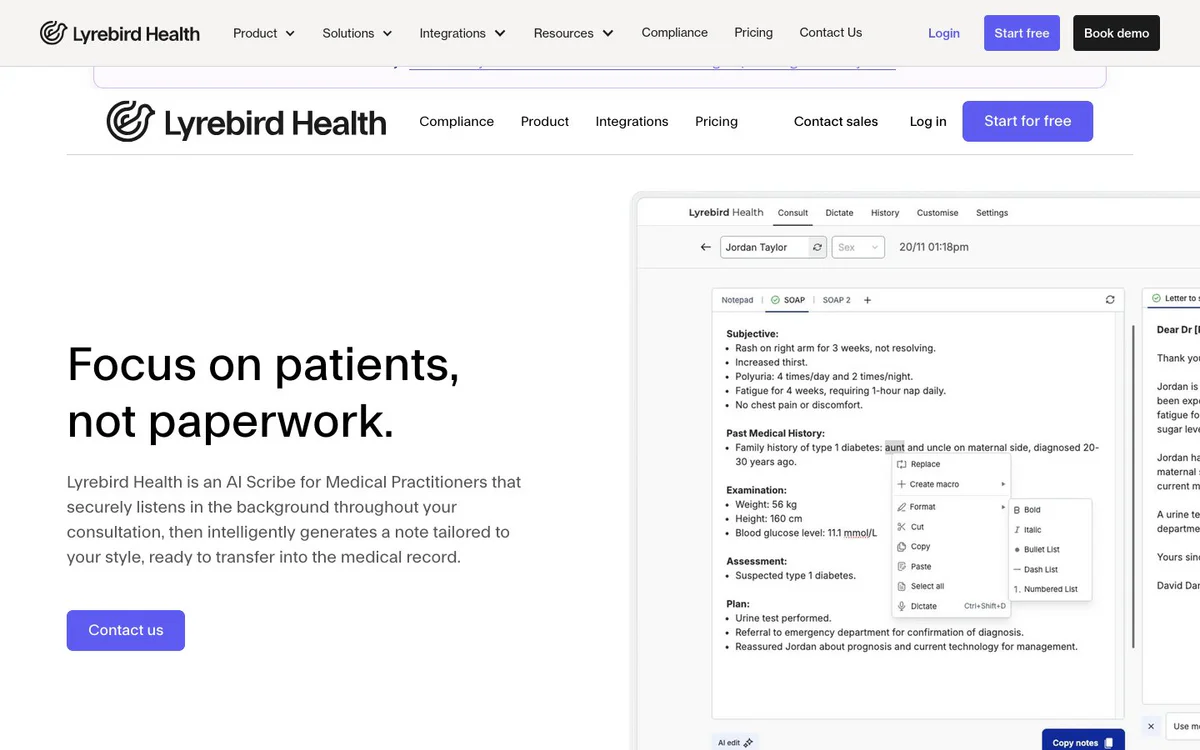This screenshot has width=1200, height=750.
Task: Click the highlighted word "aunt"
Action: [894, 448]
